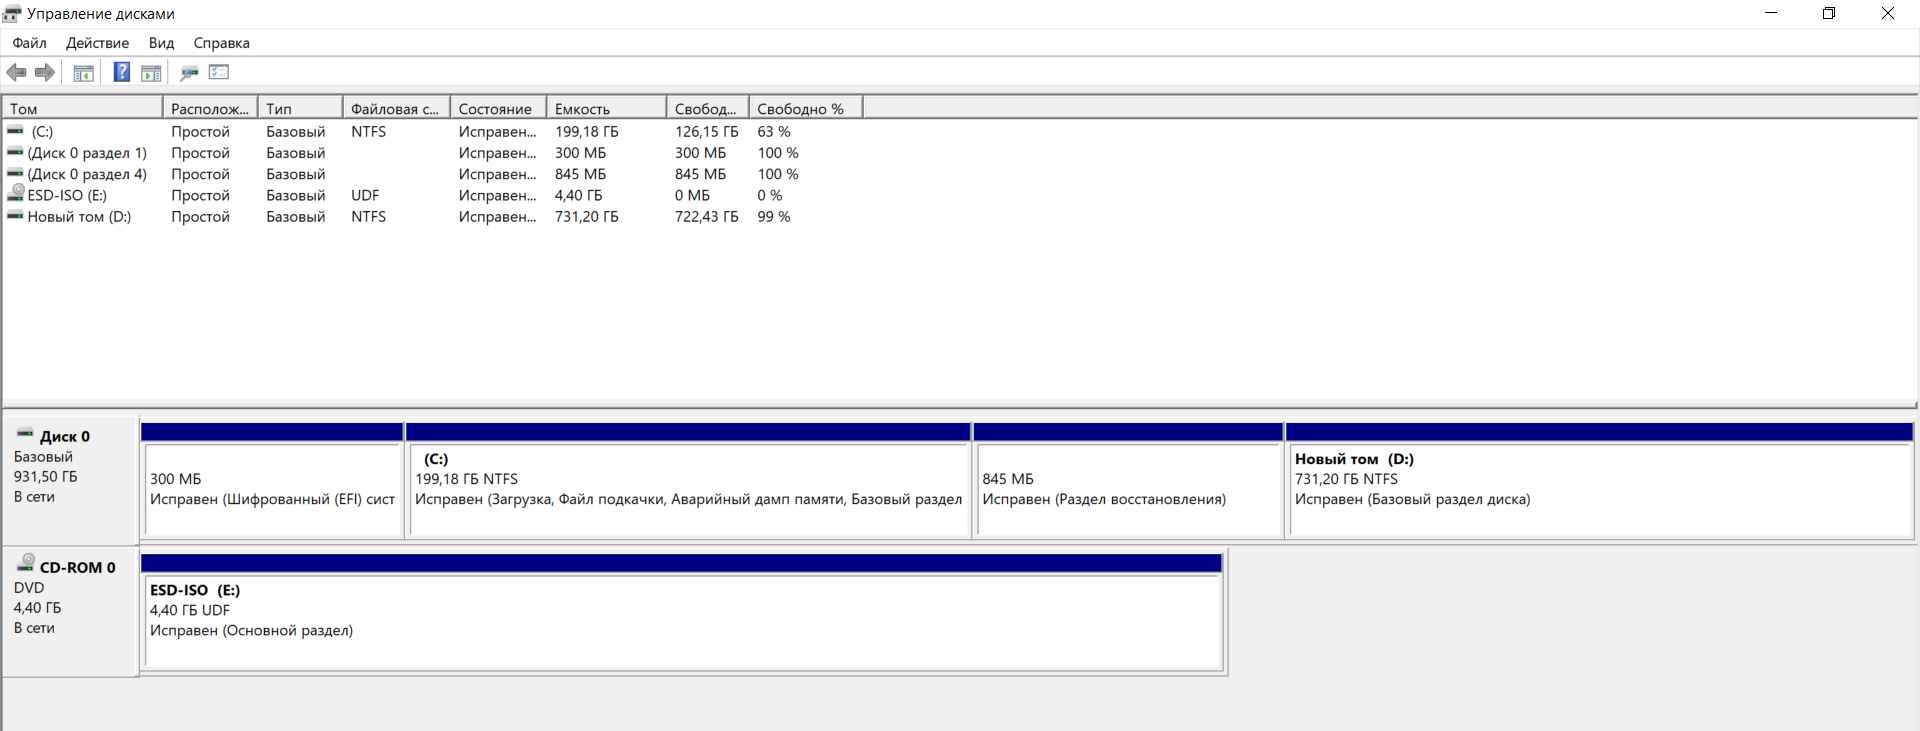Open the Вид menu
1920x731 pixels.
(x=161, y=43)
